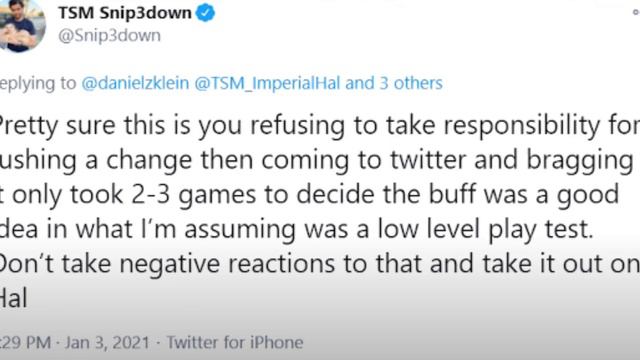Click the "Replying to" label text

(38, 83)
